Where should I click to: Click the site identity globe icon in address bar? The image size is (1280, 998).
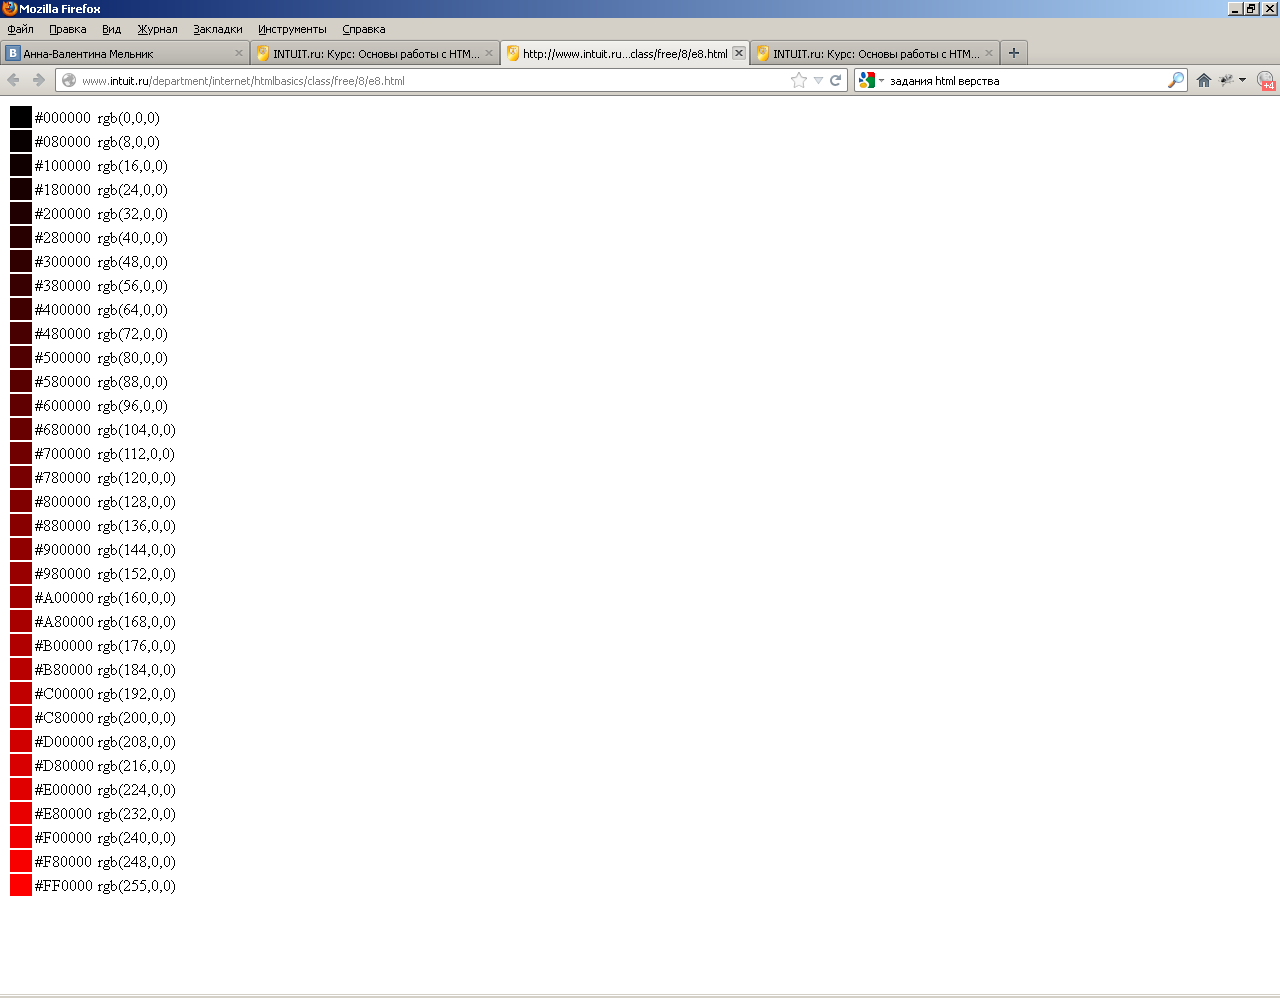[x=69, y=80]
